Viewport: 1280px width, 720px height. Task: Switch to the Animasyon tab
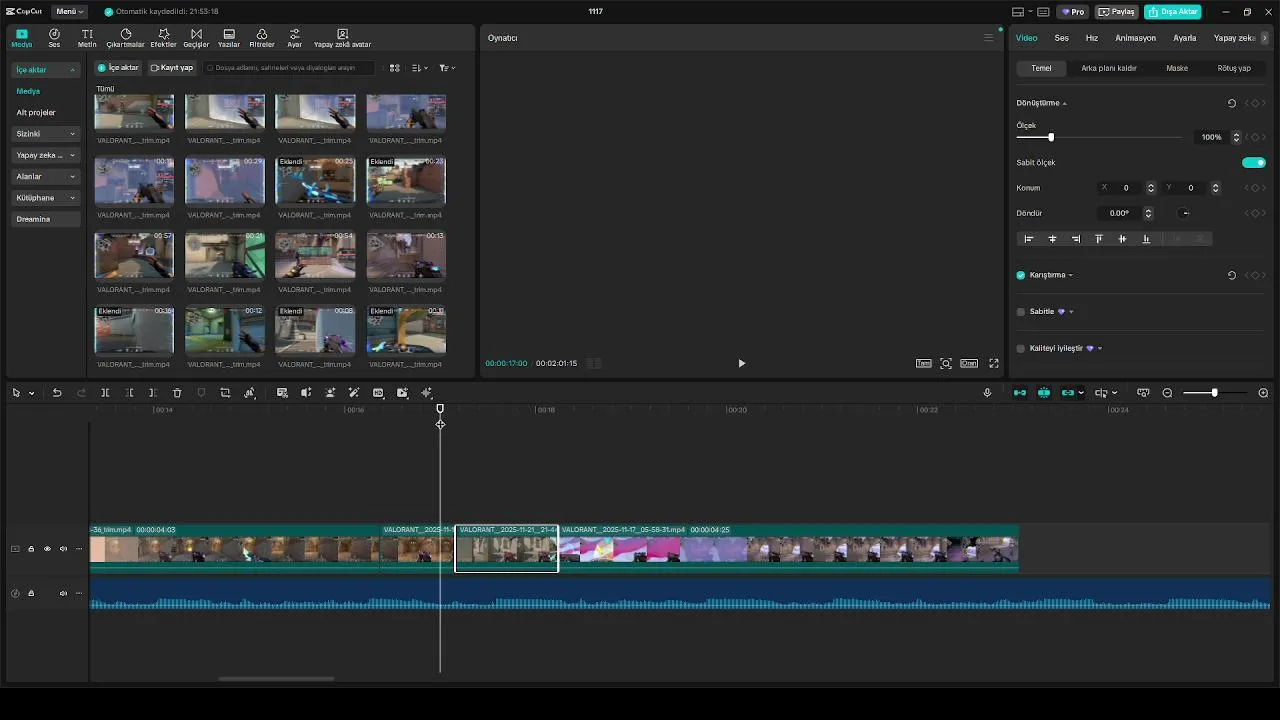point(1136,38)
